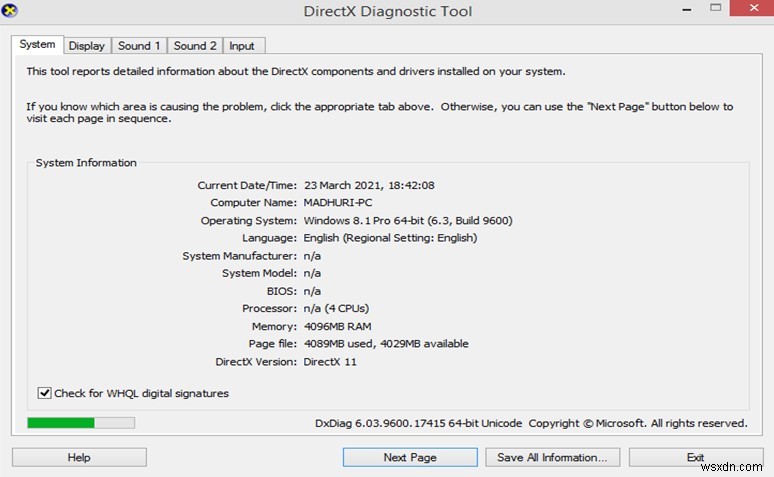
Task: Click the DirectX icon in the title bar
Action: click(x=12, y=10)
